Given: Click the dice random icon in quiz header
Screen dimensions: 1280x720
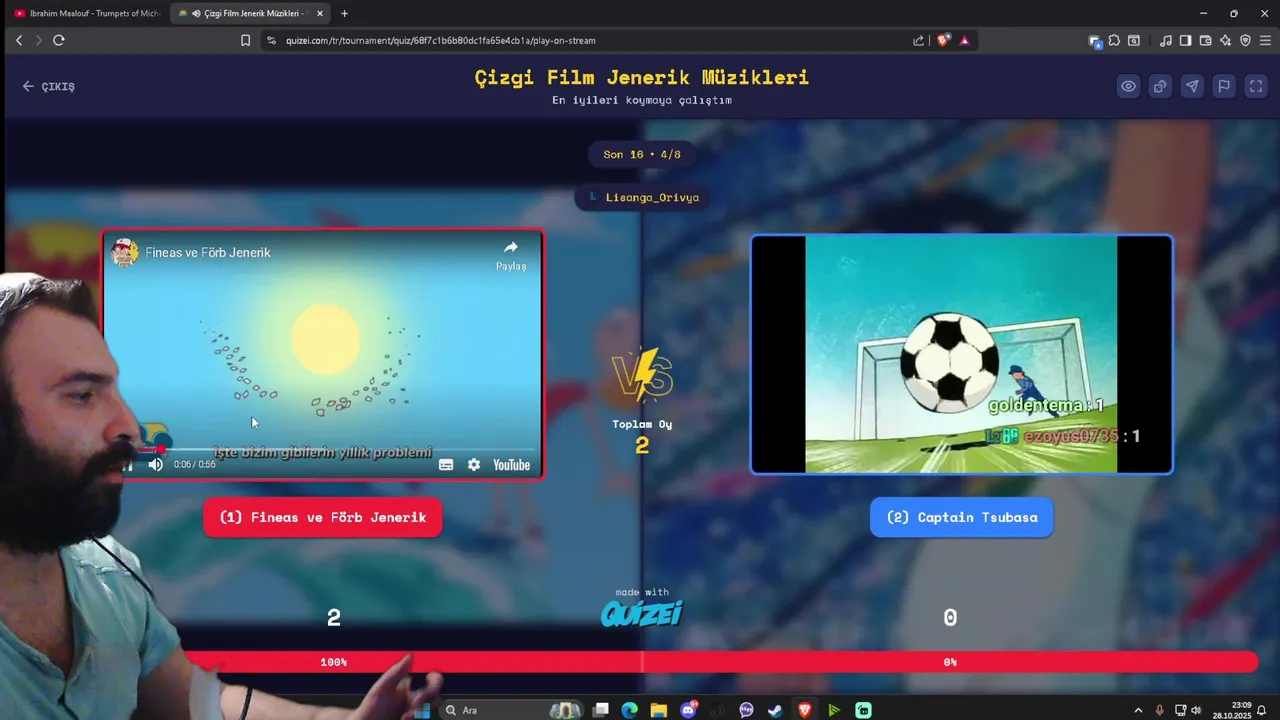Looking at the screenshot, I should coord(1160,86).
